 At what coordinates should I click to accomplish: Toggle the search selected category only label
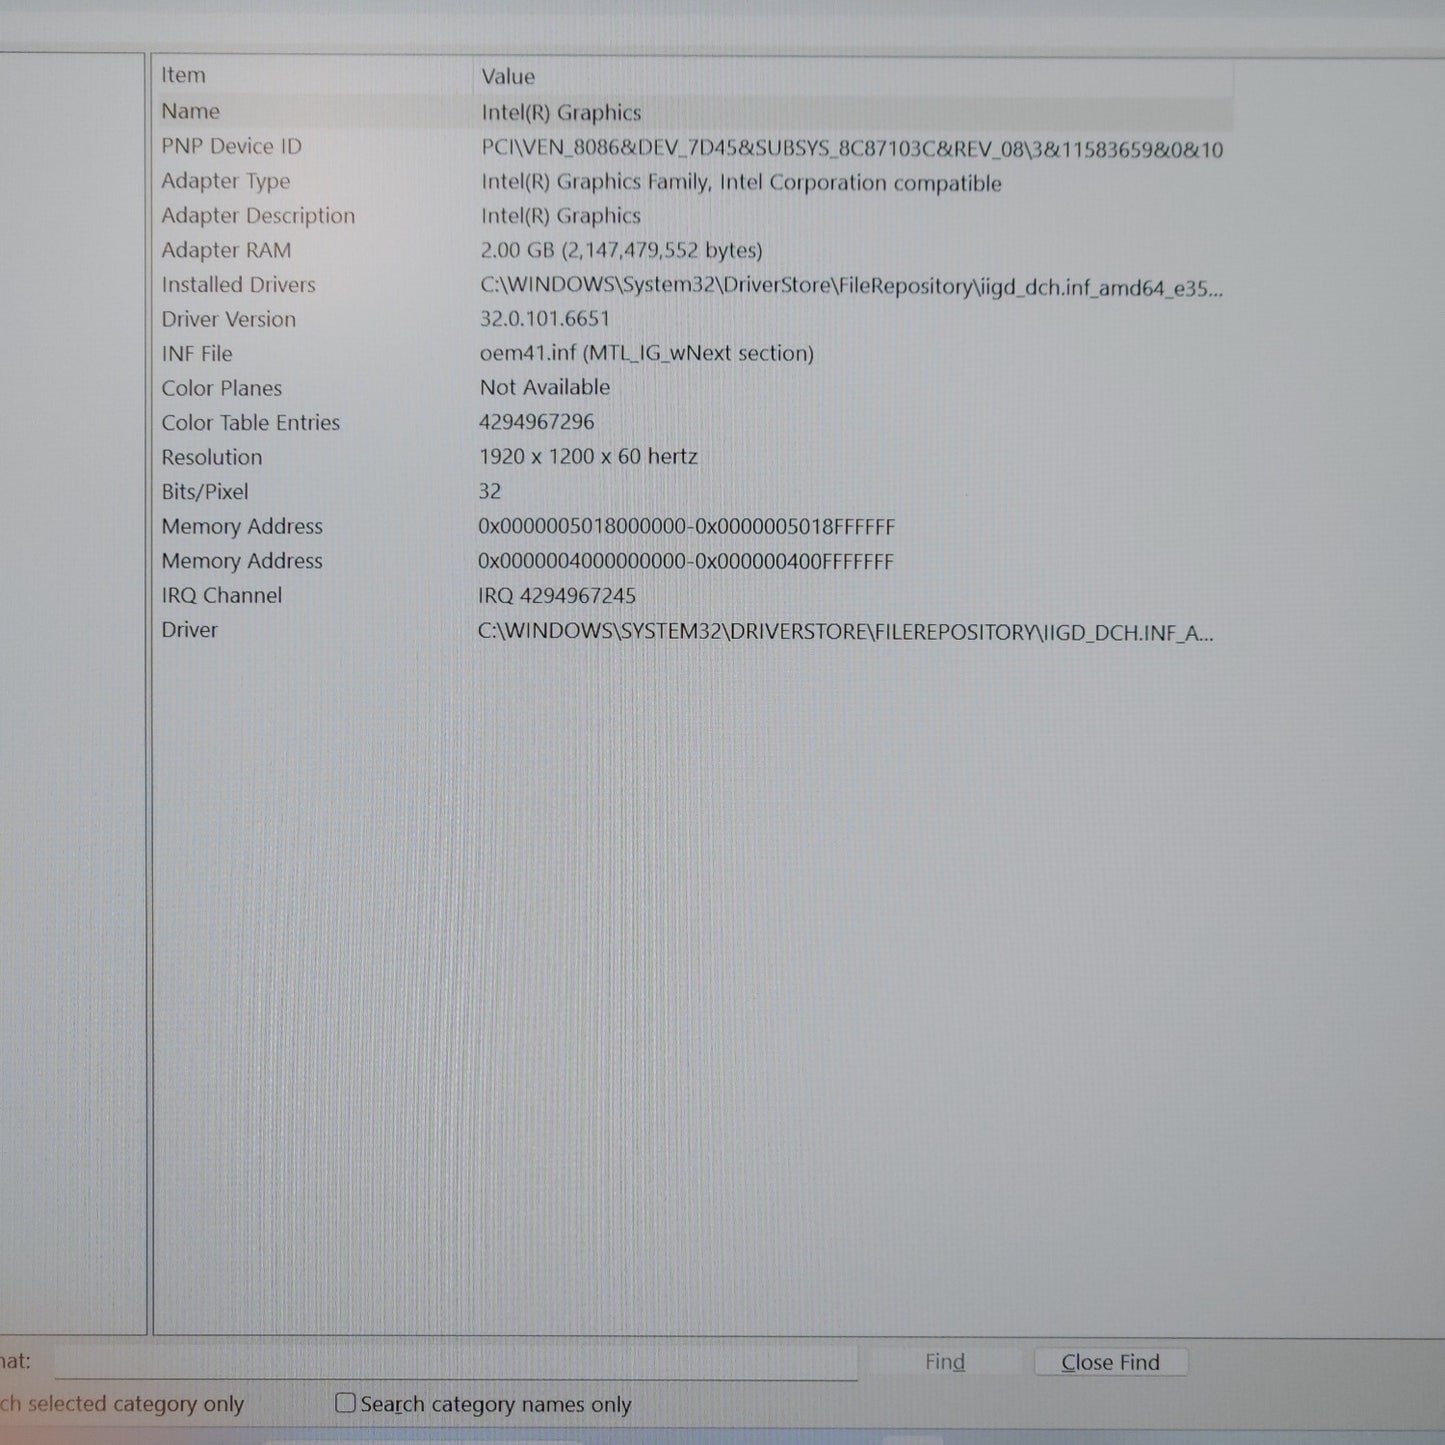coord(122,1404)
